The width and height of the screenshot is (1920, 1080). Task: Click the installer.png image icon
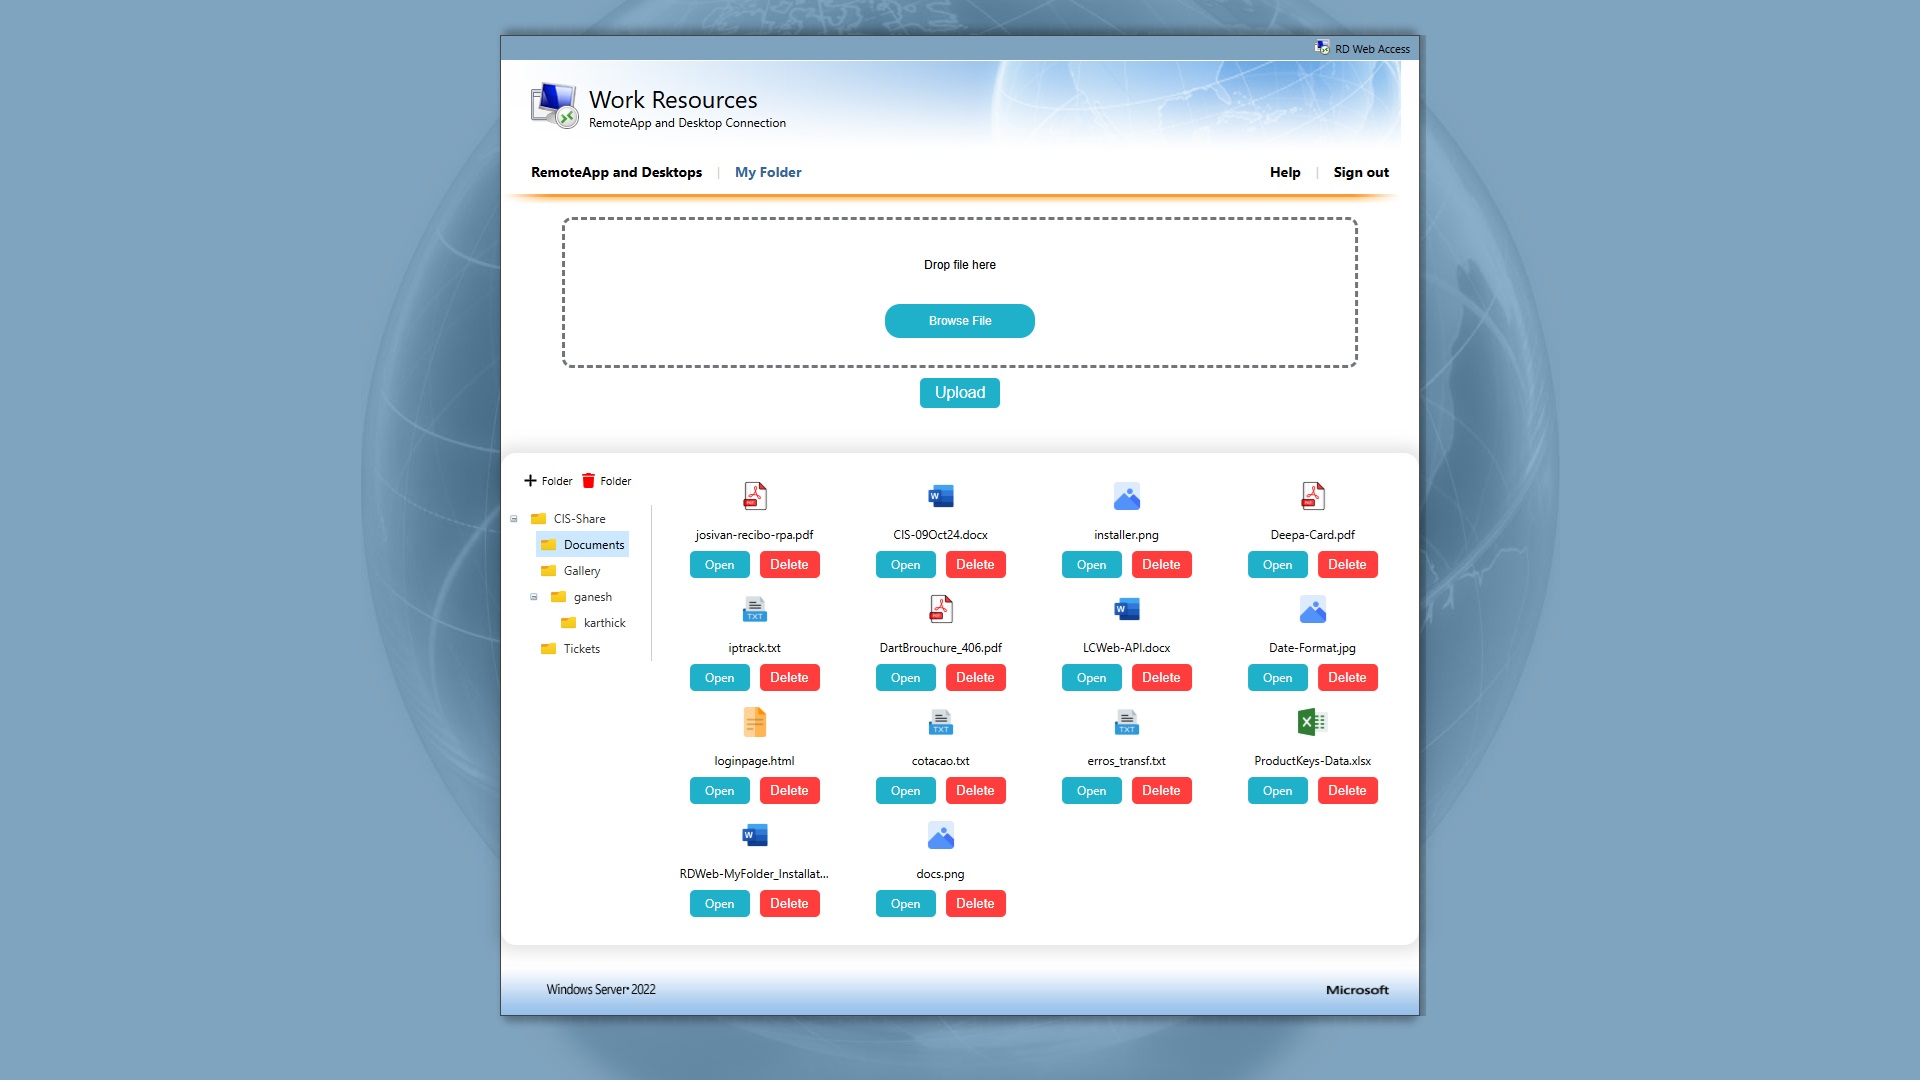coord(1127,496)
